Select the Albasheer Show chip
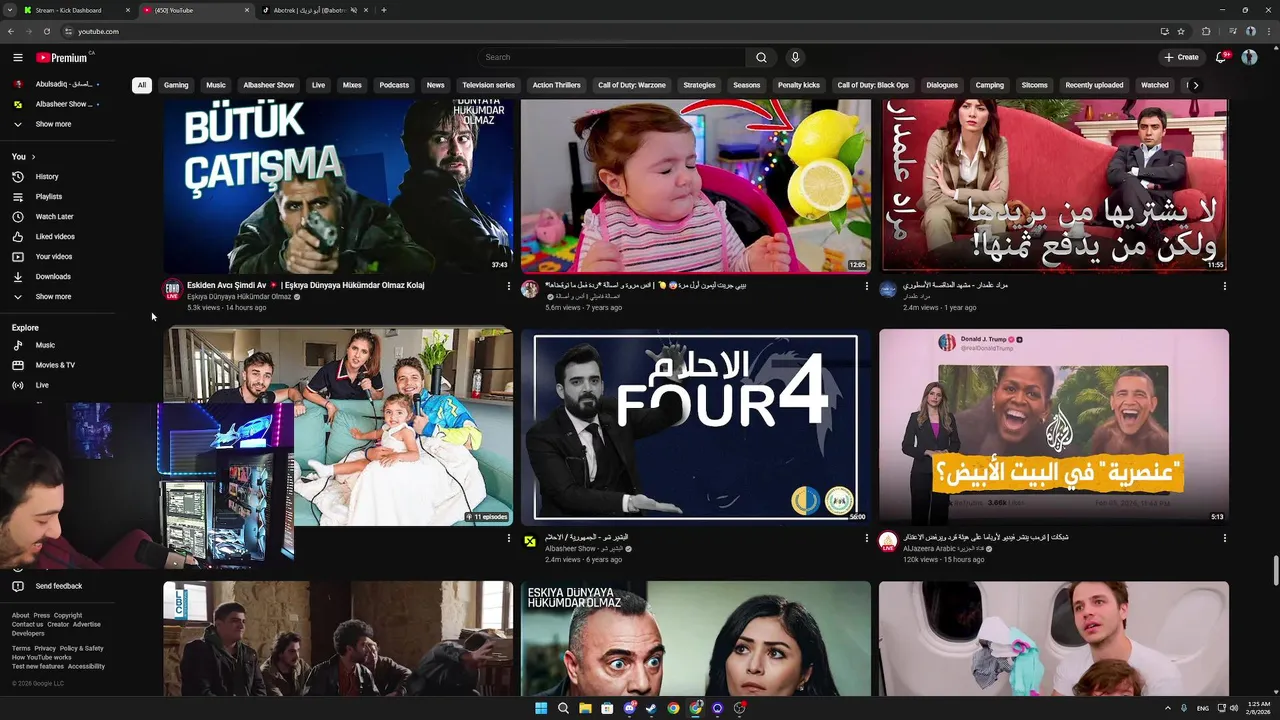This screenshot has width=1280, height=720. (x=269, y=85)
